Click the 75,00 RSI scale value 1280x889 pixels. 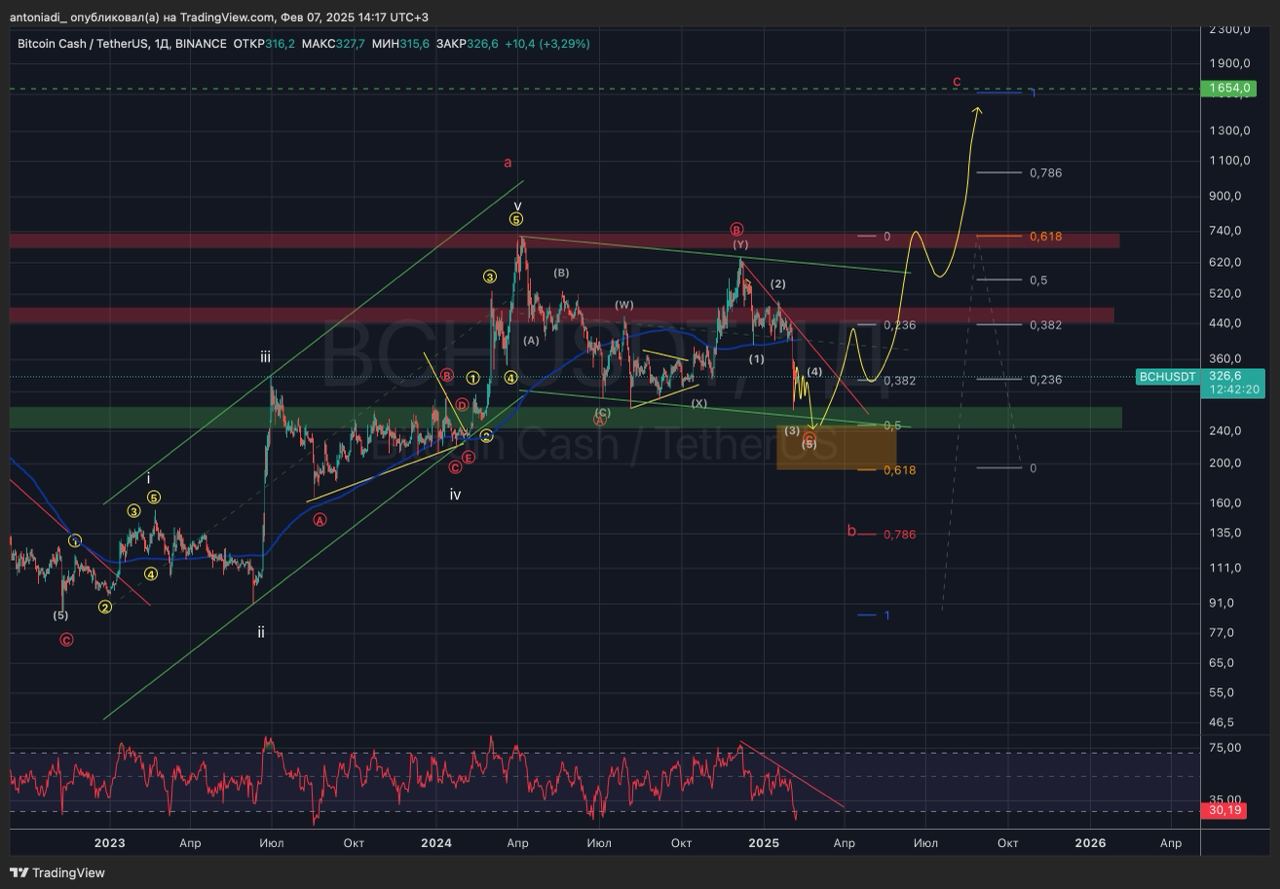pyautogui.click(x=1225, y=748)
